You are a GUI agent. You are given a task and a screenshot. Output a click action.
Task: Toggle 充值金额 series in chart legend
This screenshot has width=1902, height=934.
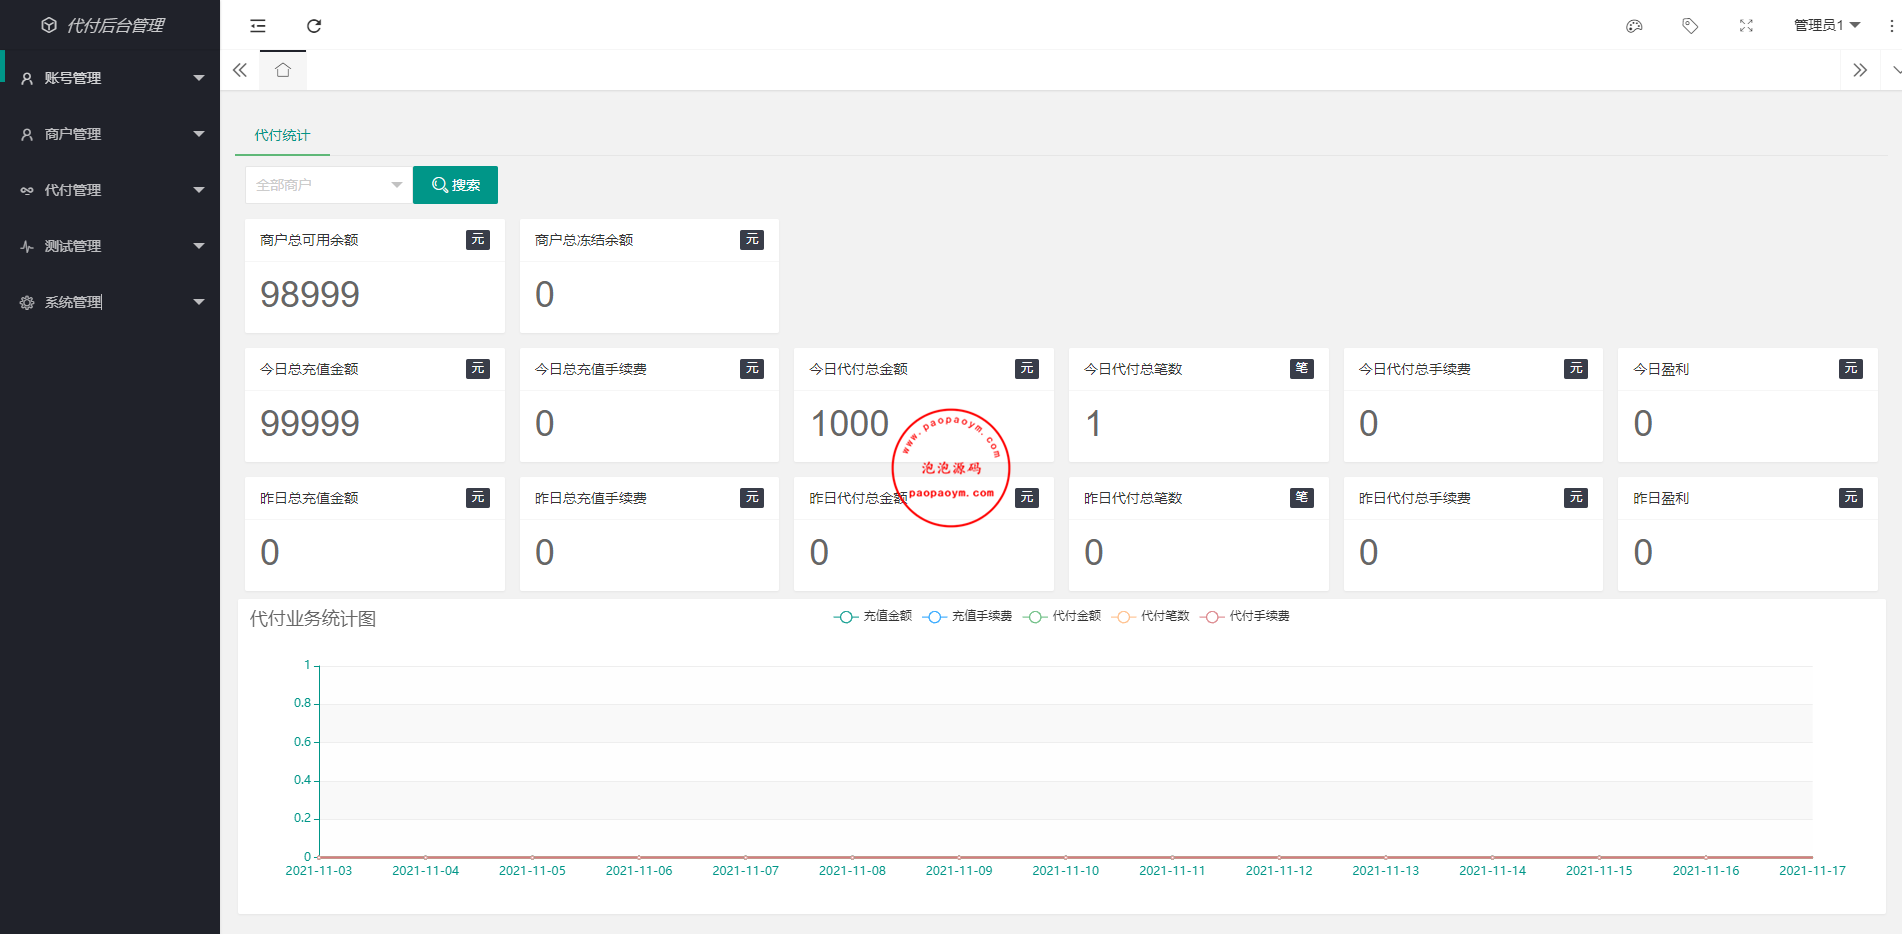coord(873,616)
